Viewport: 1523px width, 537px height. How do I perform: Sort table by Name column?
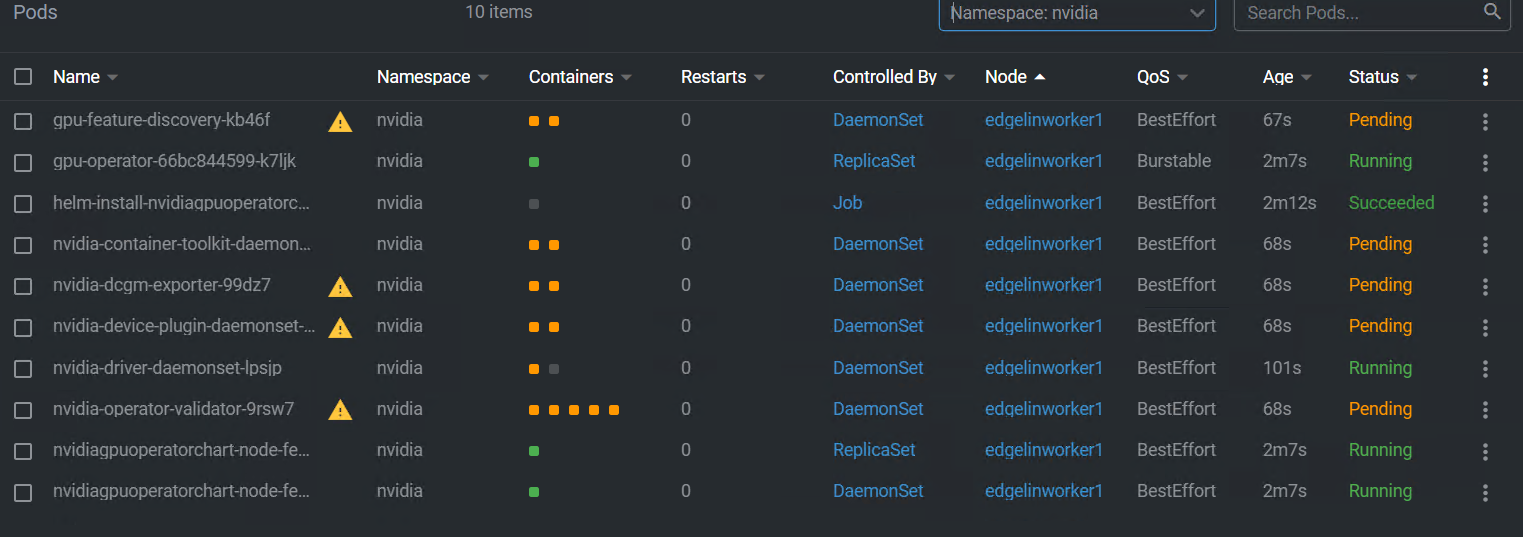pyautogui.click(x=85, y=77)
